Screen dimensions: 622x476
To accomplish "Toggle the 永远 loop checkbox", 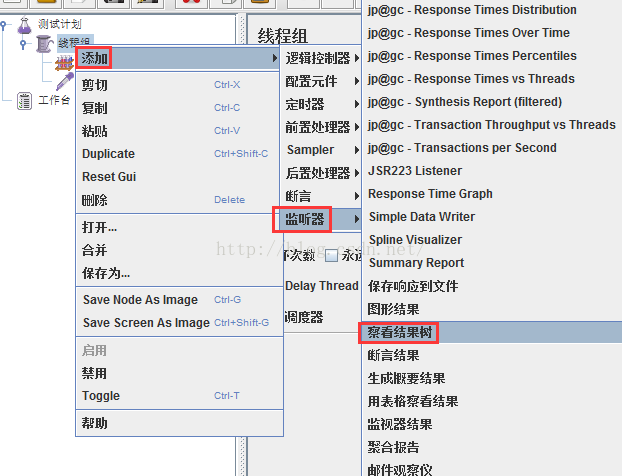I will point(331,256).
